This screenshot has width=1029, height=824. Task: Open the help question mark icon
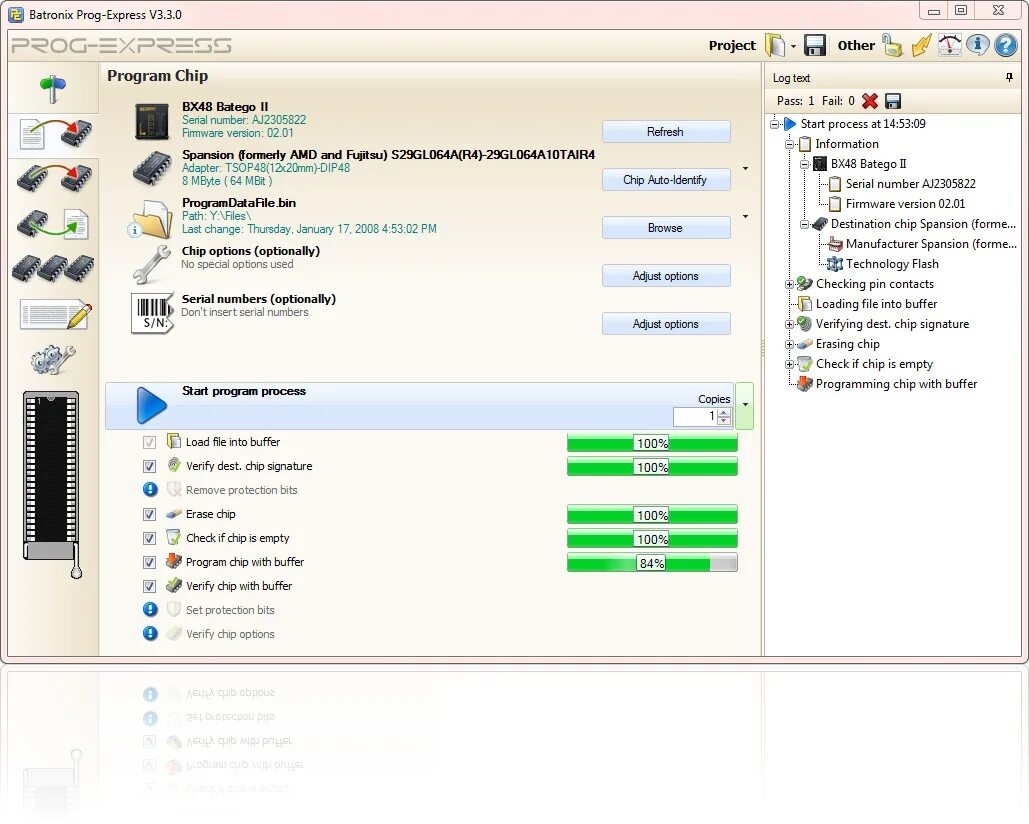pos(1005,45)
